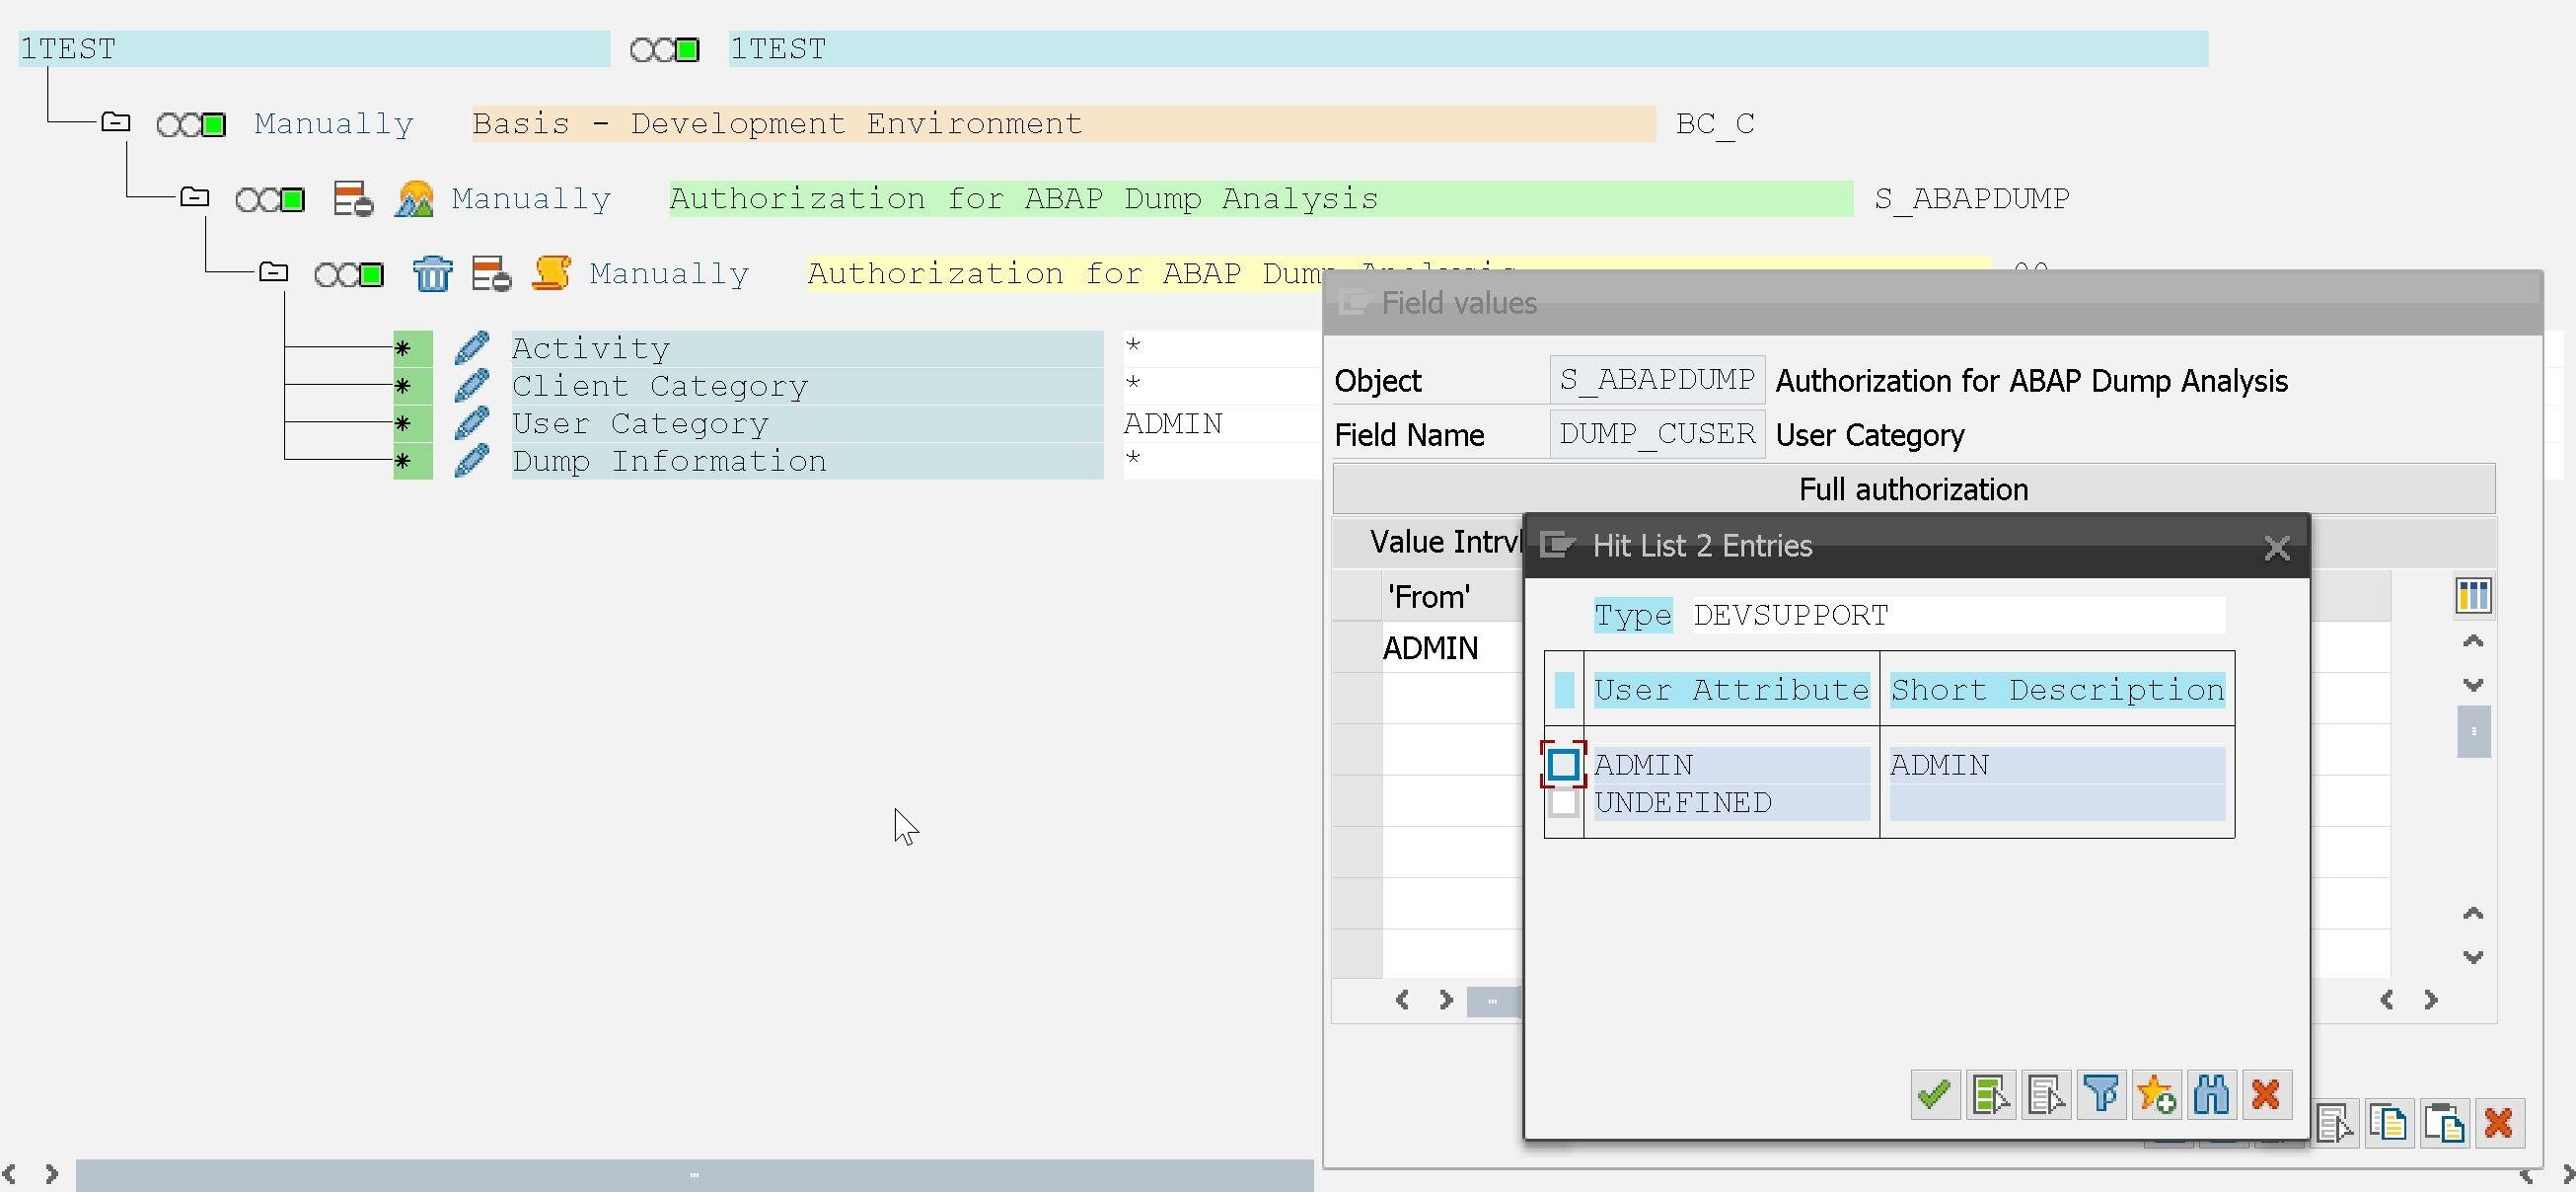The width and height of the screenshot is (2576, 1192).
Task: Click right arrow of Field values left scrollbar
Action: (x=1446, y=1000)
